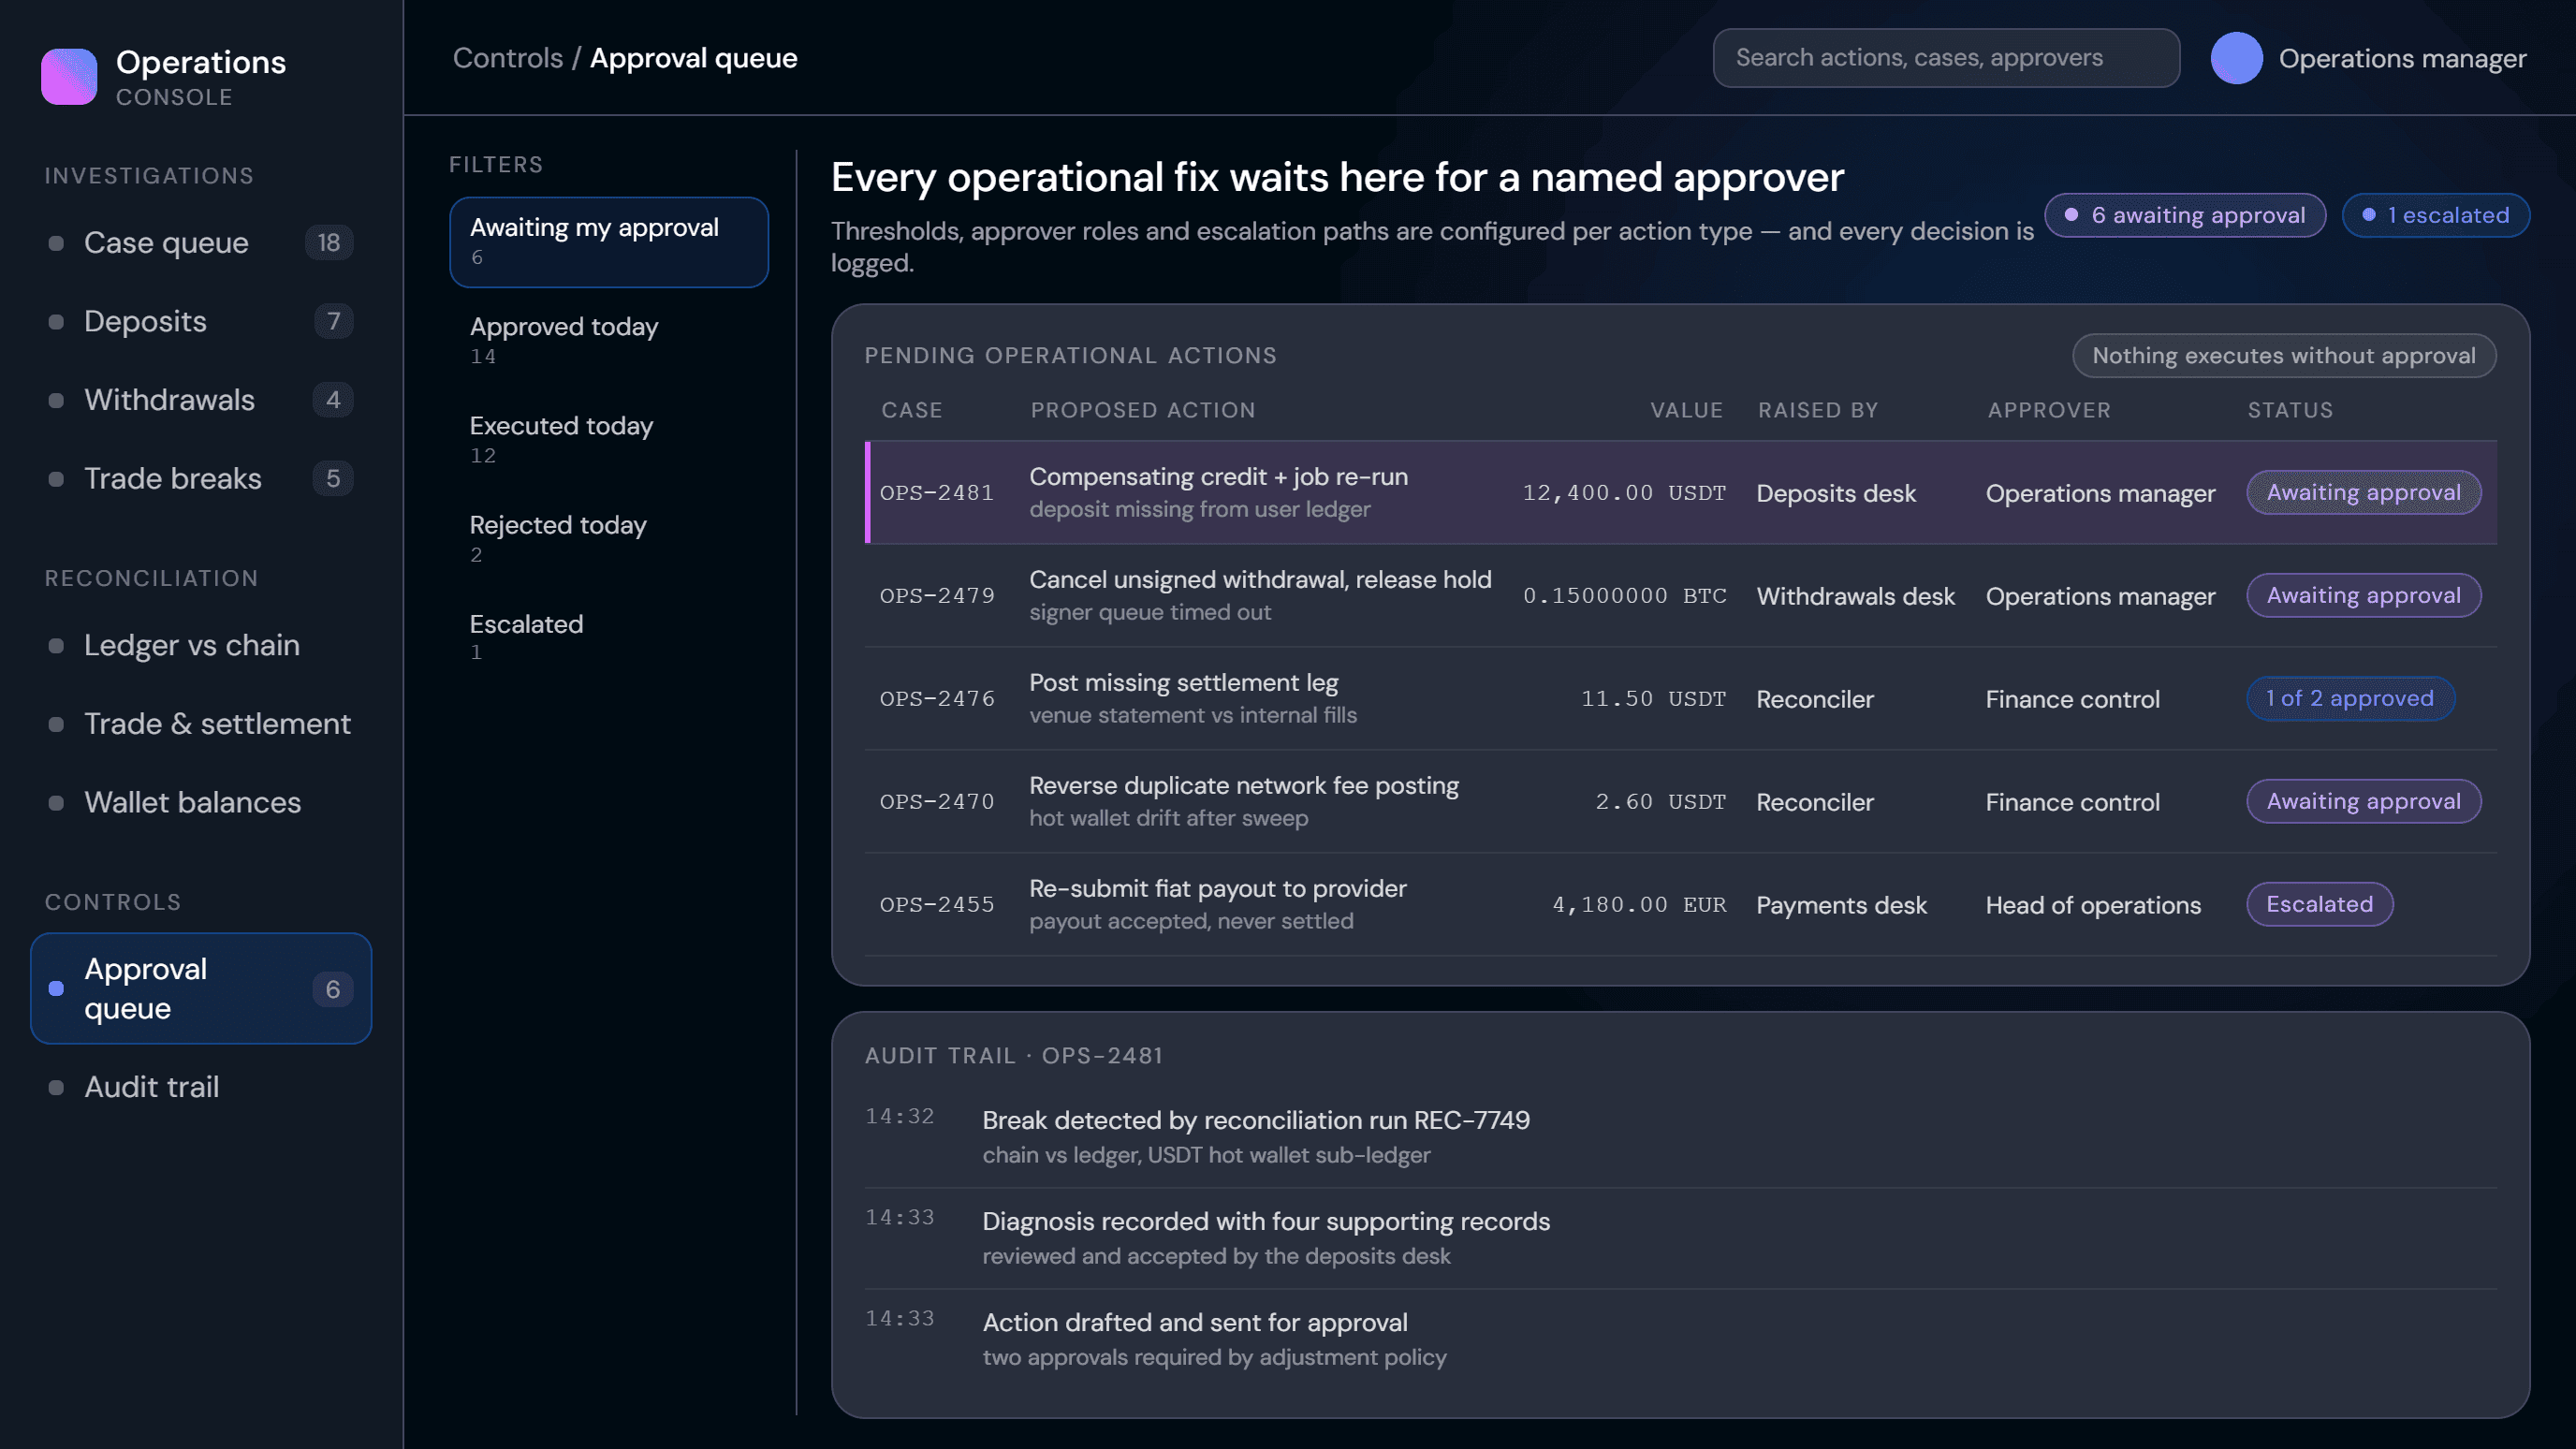The width and height of the screenshot is (2576, 1449).
Task: Click audit entry Diagnosis recorded with four records
Action: point(1680,1238)
